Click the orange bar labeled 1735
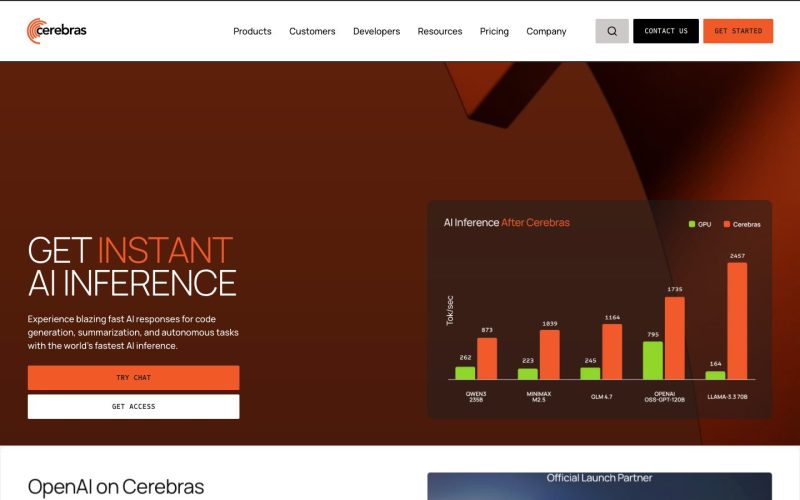800x500 pixels. [x=674, y=338]
